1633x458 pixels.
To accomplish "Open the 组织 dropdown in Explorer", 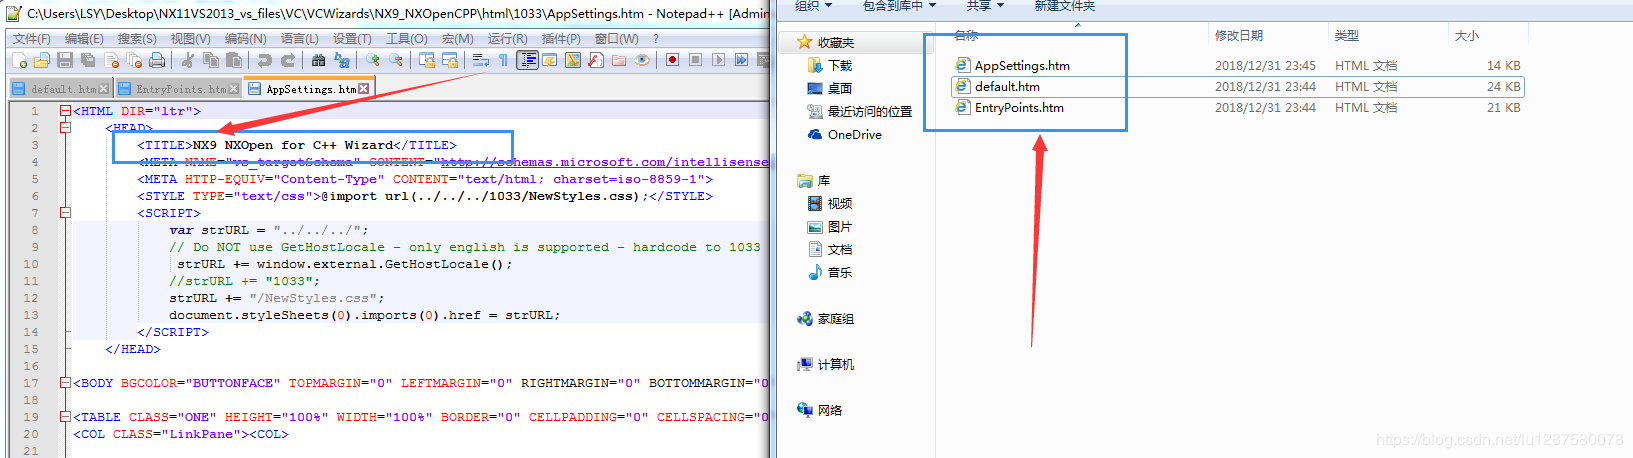I will click(813, 6).
